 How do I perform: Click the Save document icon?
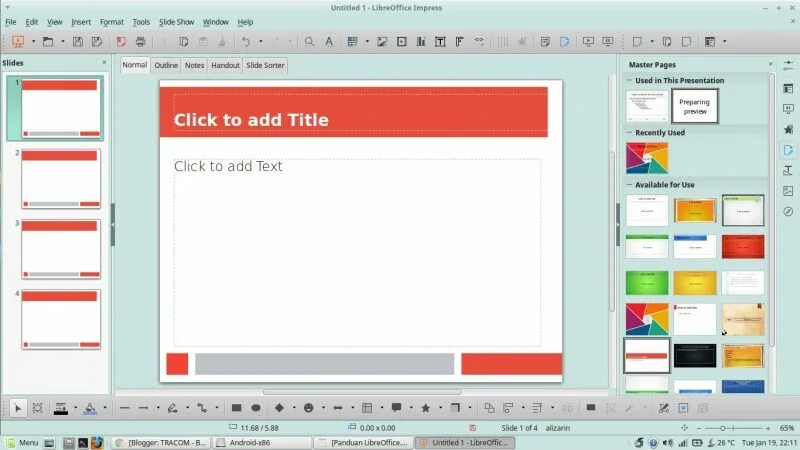tap(78, 42)
